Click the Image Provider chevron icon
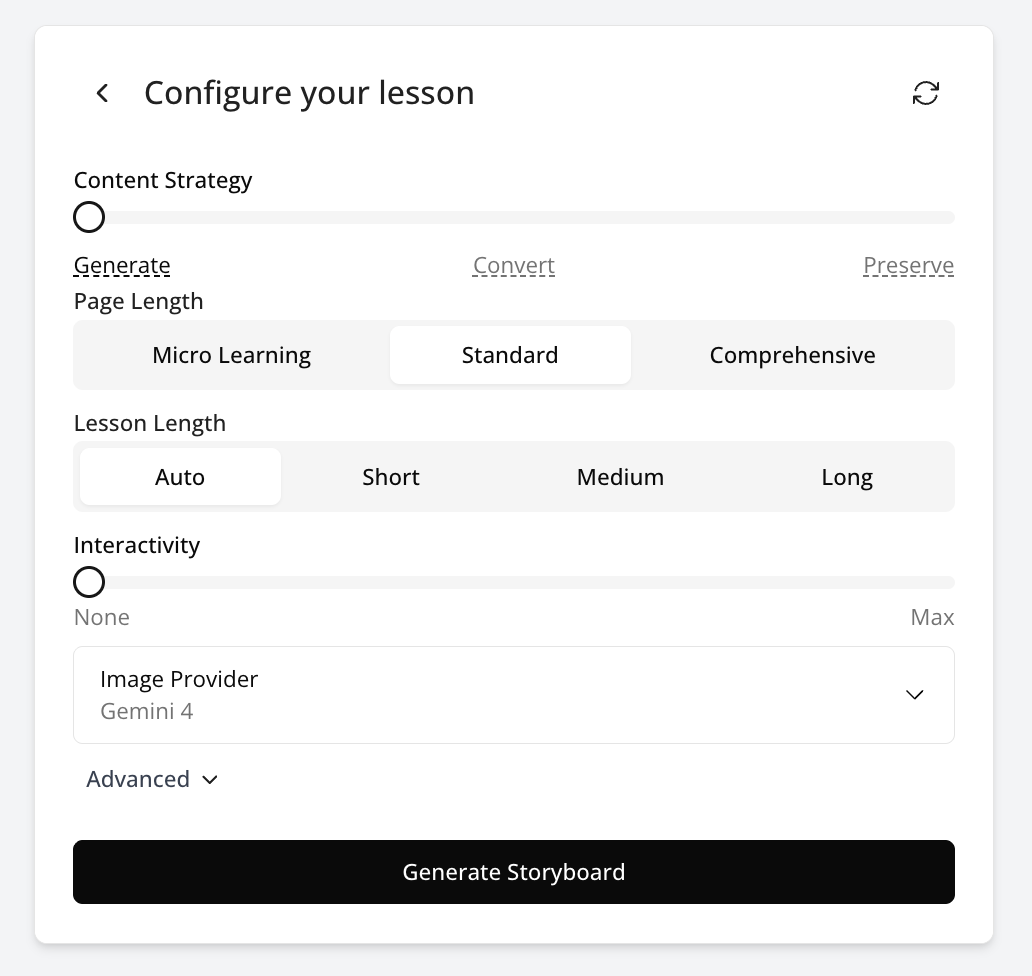The width and height of the screenshot is (1032, 976). point(914,695)
